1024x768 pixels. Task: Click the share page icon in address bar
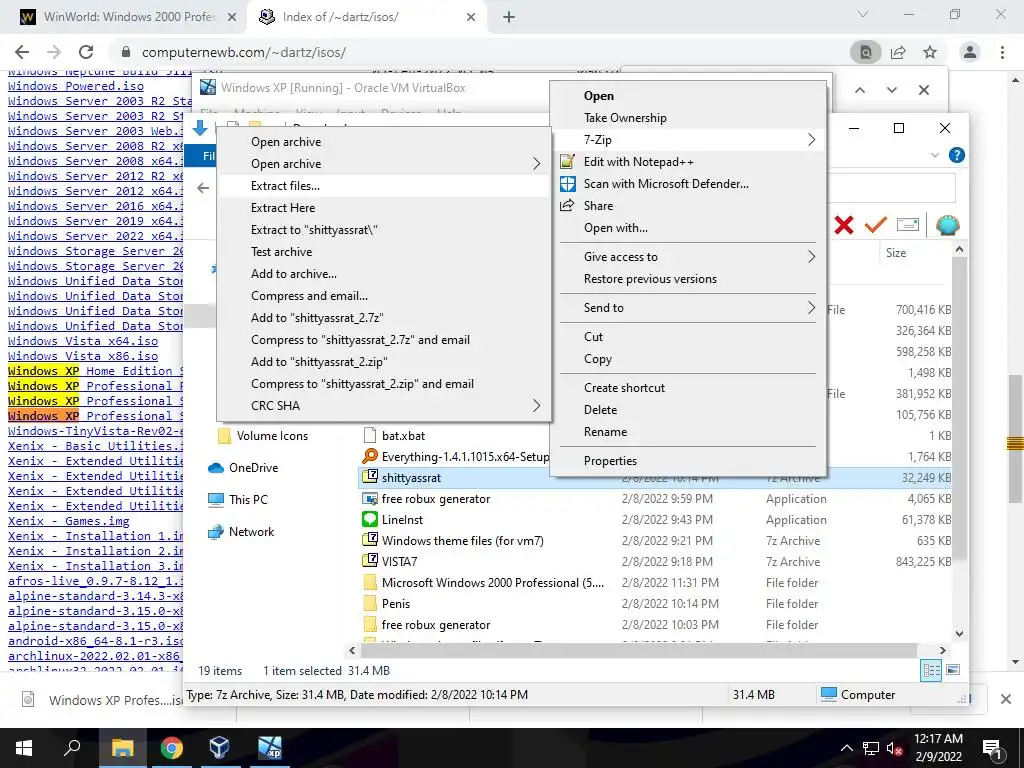[x=898, y=52]
